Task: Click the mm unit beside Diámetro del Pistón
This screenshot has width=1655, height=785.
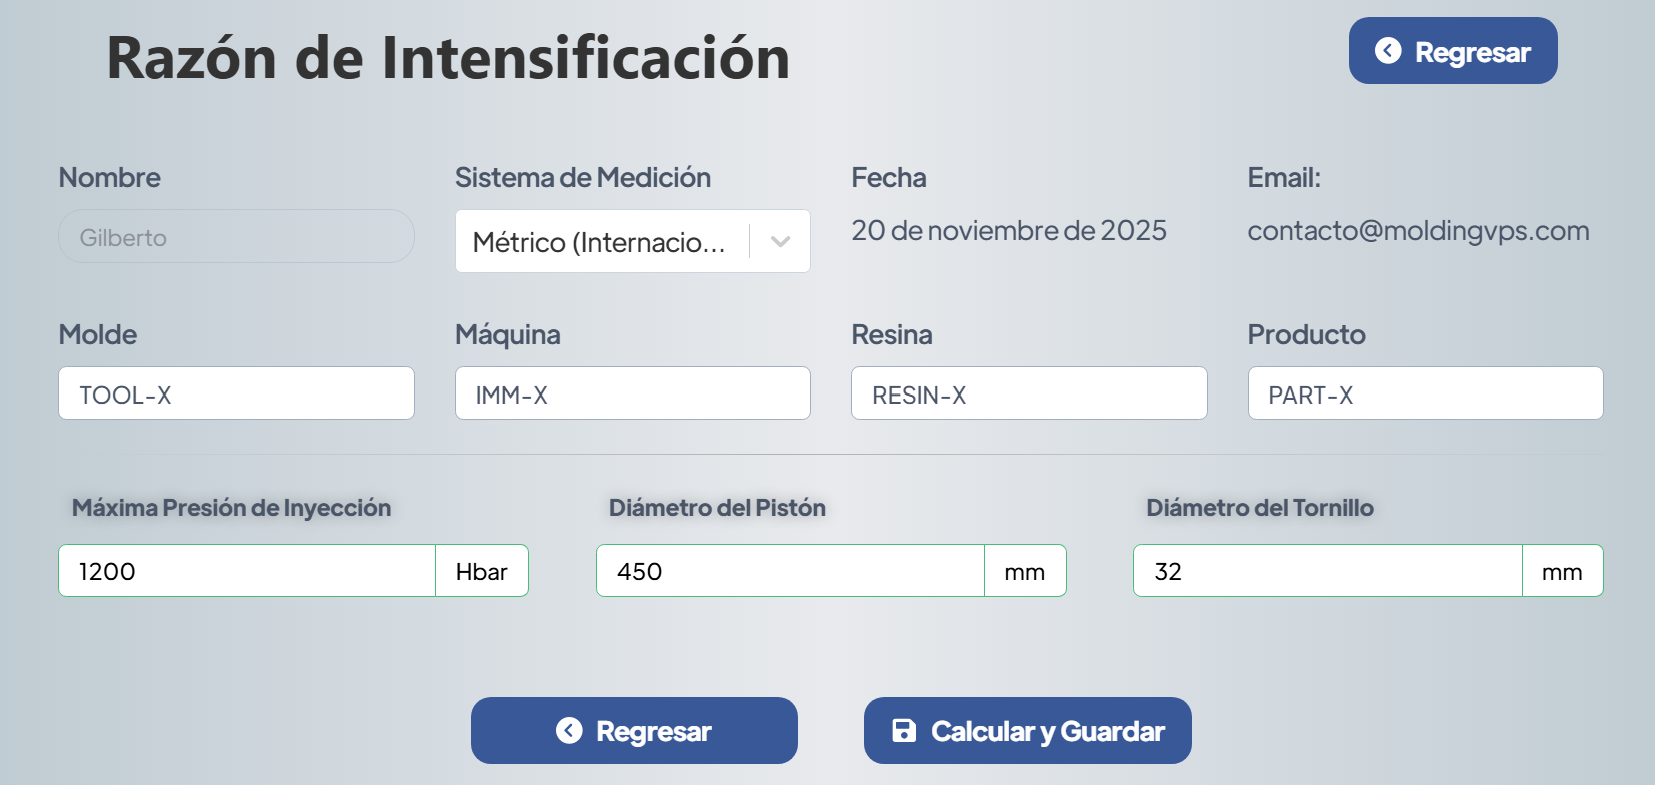Action: click(1025, 571)
